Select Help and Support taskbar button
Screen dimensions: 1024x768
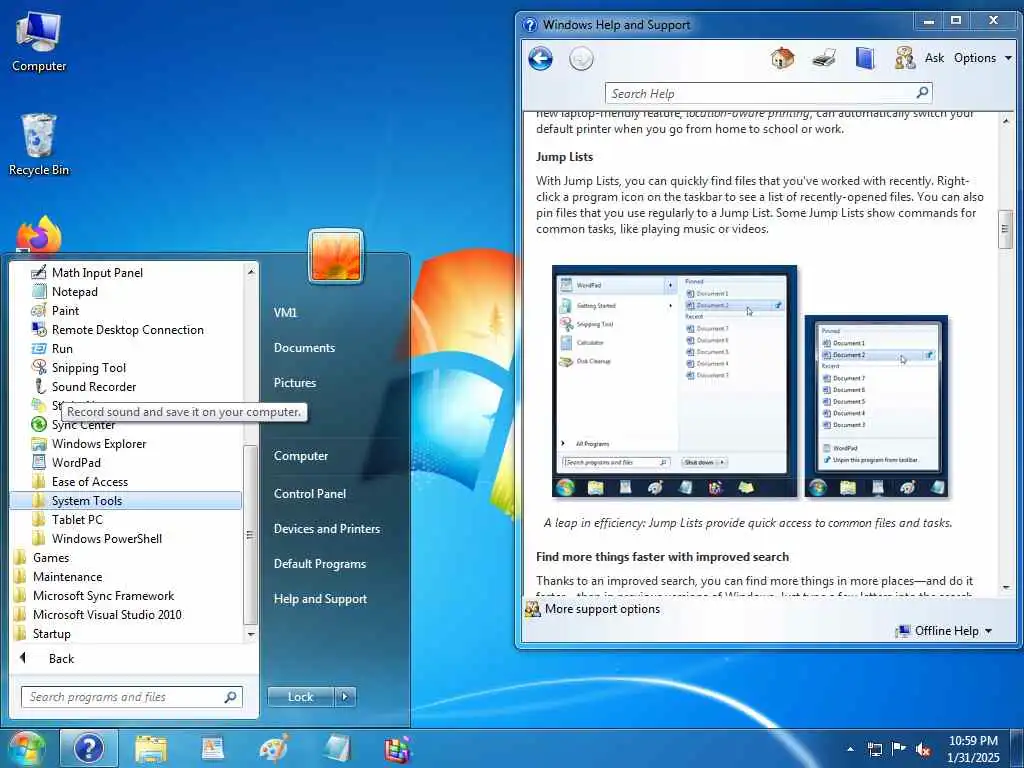(89, 748)
